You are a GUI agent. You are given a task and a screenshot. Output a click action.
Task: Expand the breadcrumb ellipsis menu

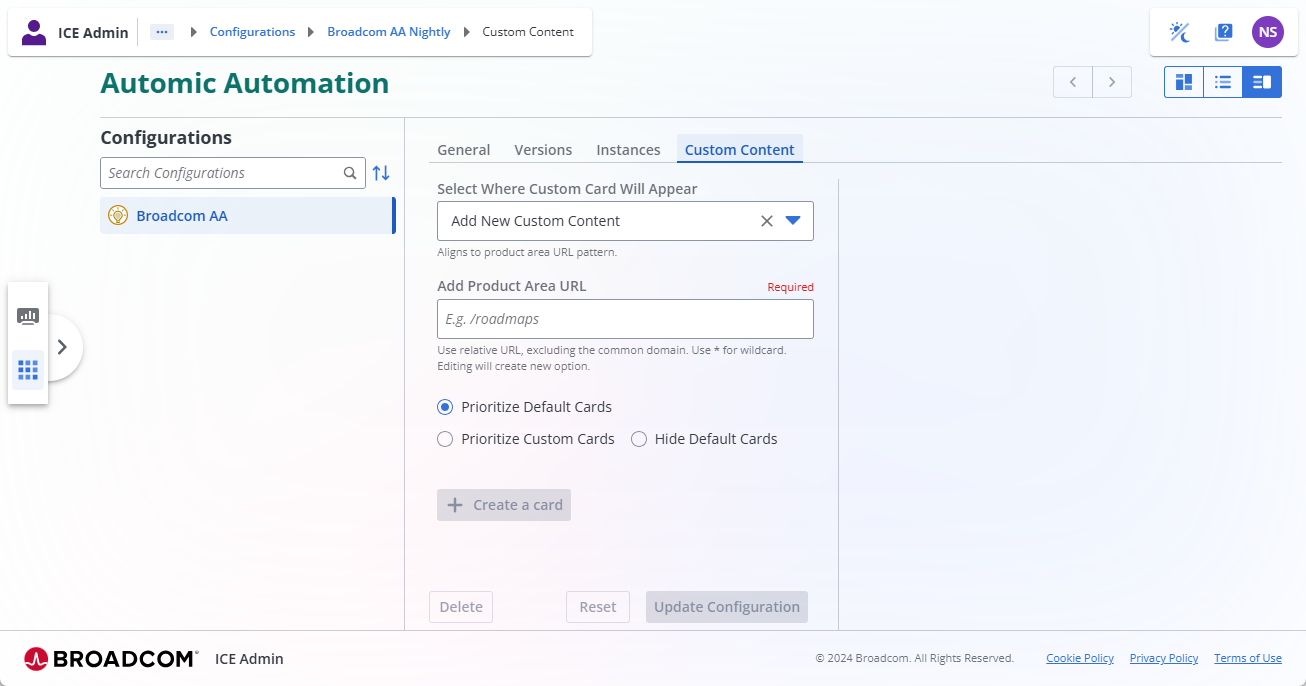click(x=162, y=32)
